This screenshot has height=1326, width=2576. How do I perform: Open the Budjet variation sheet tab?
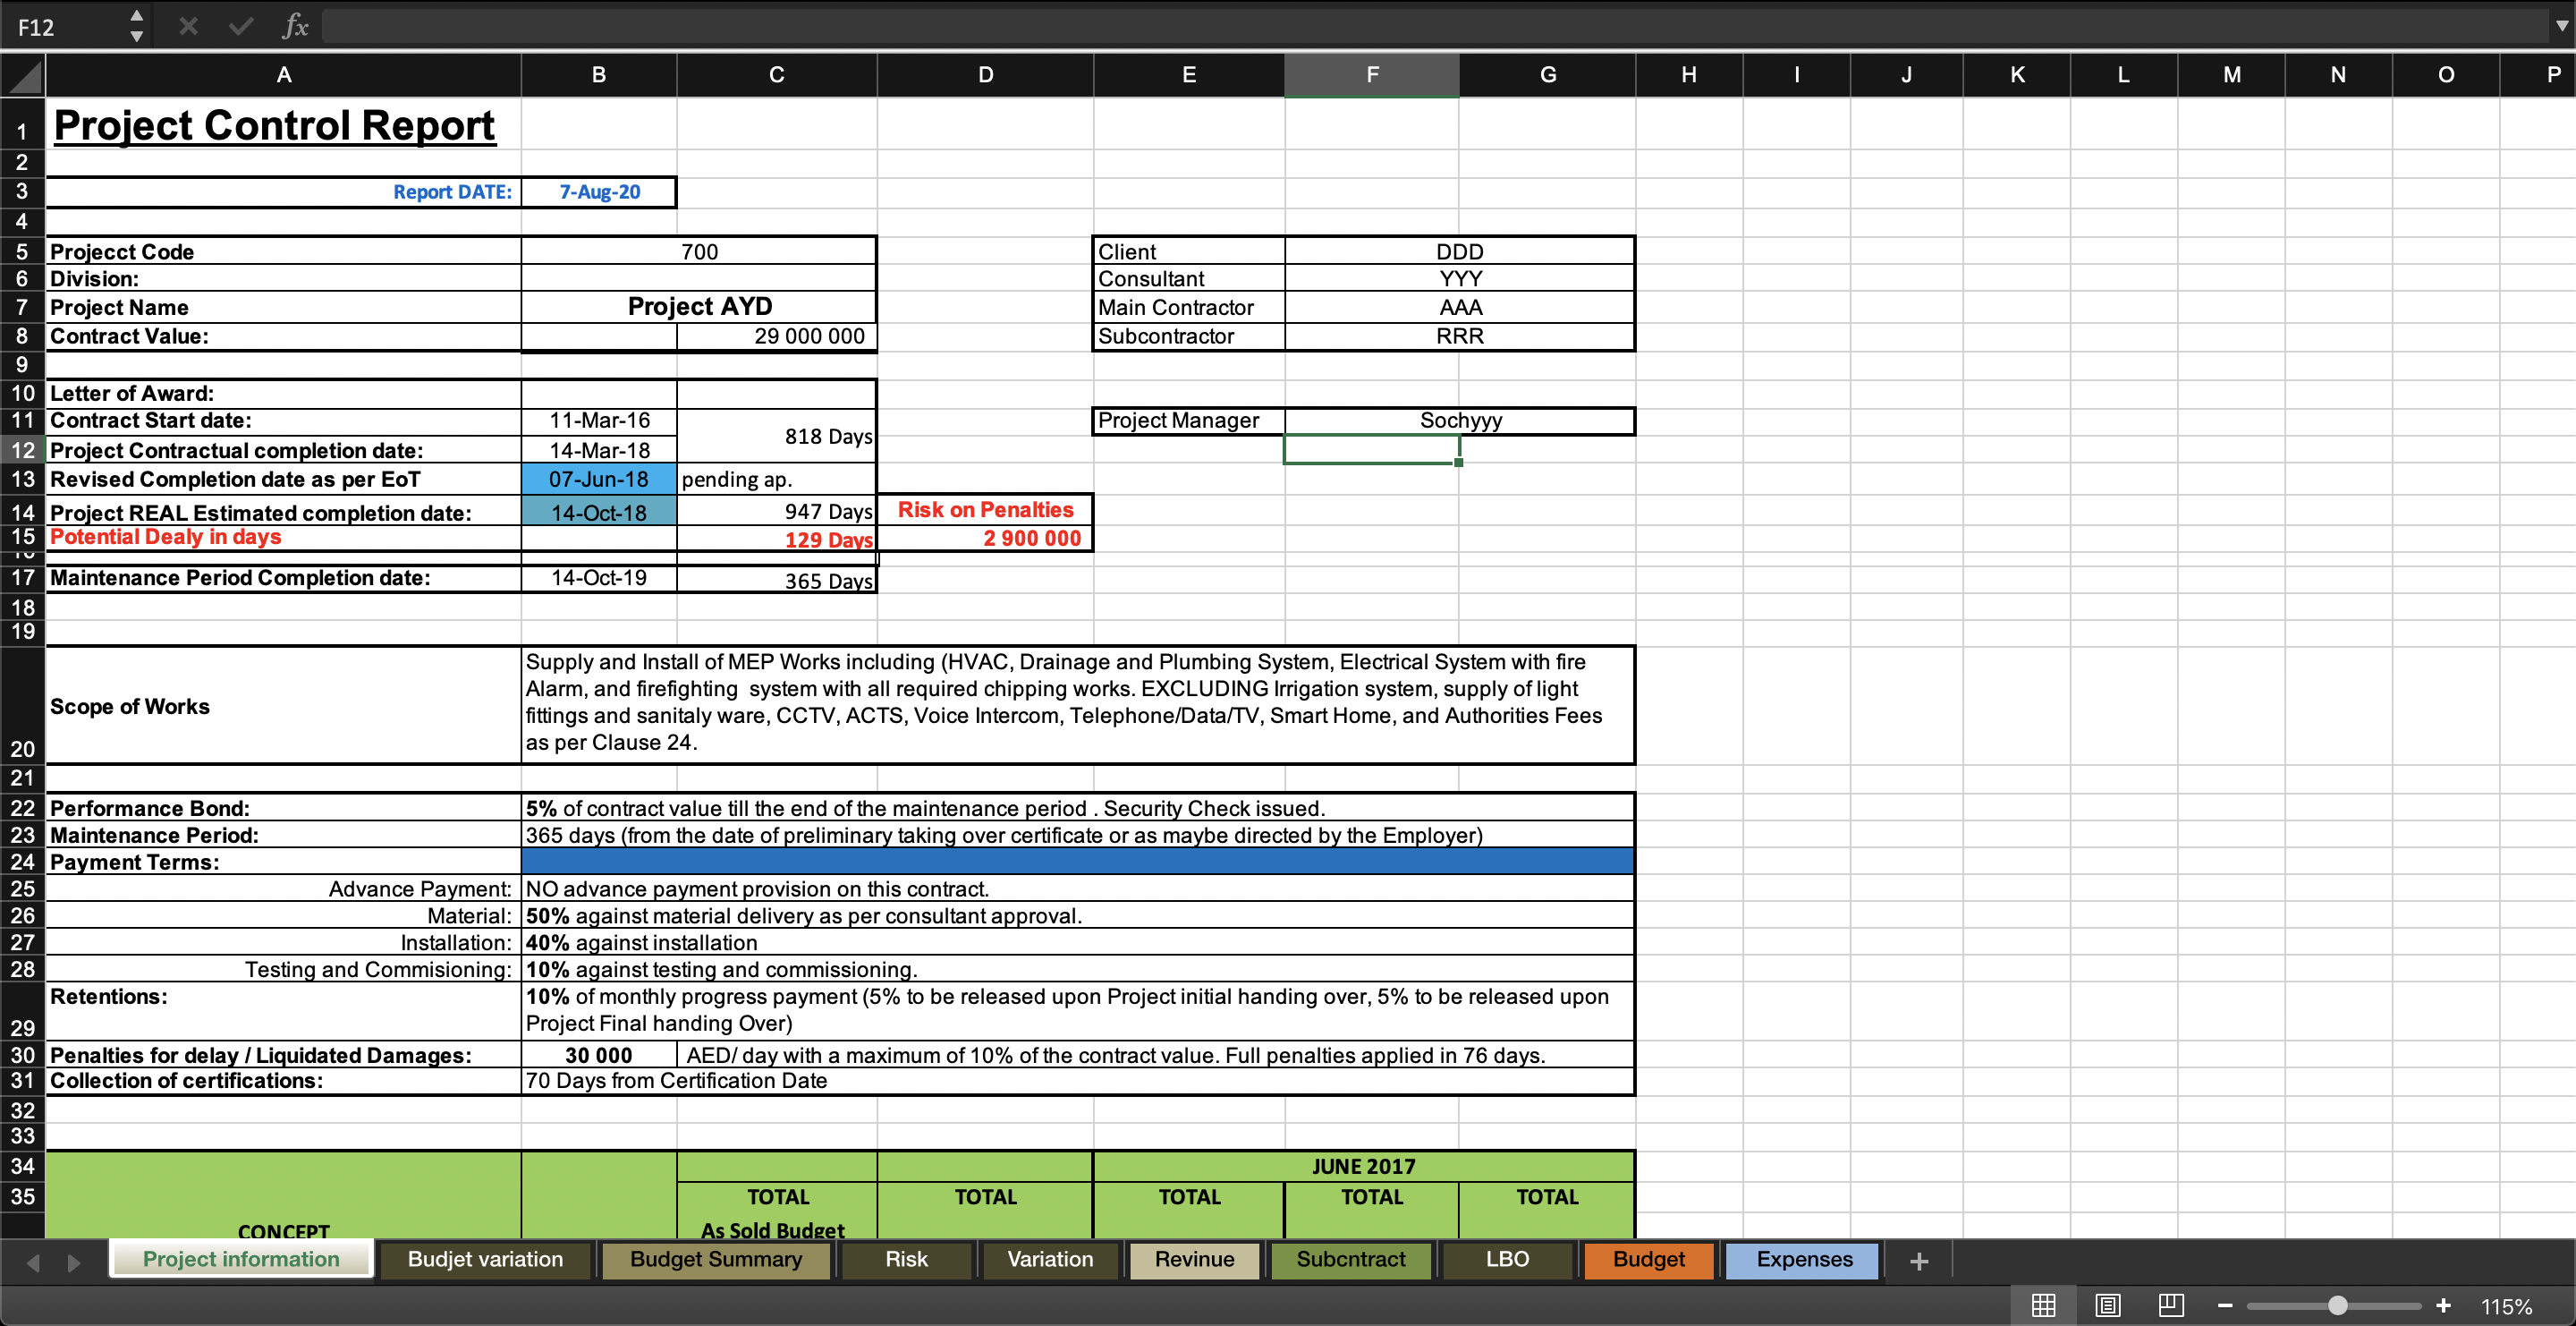coord(485,1259)
